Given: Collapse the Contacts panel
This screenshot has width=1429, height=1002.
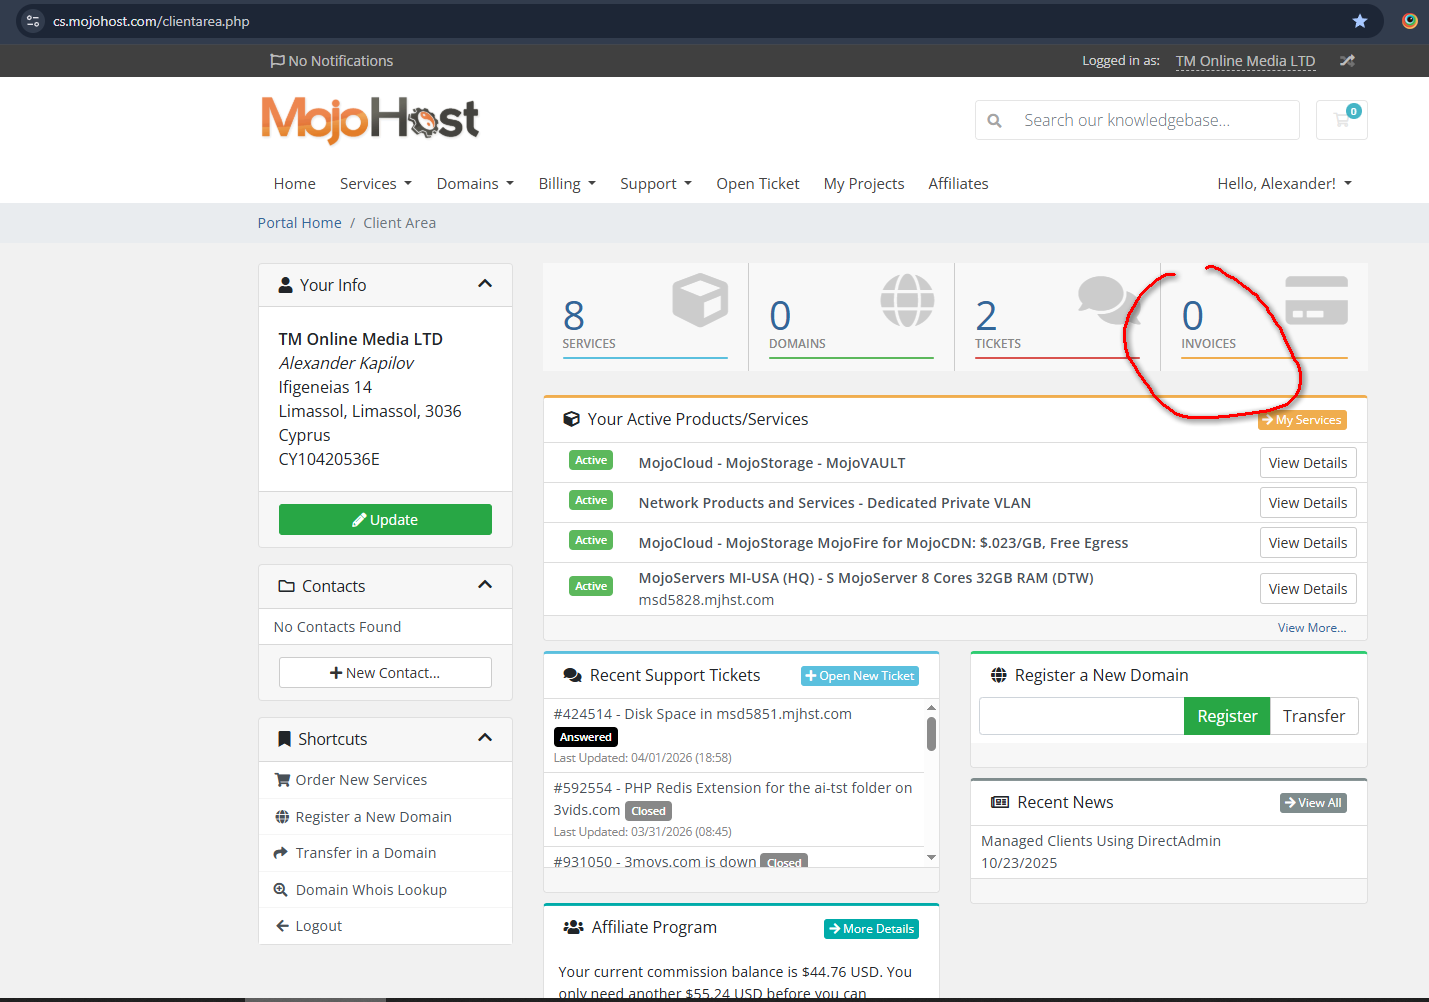Looking at the screenshot, I should 485,585.
